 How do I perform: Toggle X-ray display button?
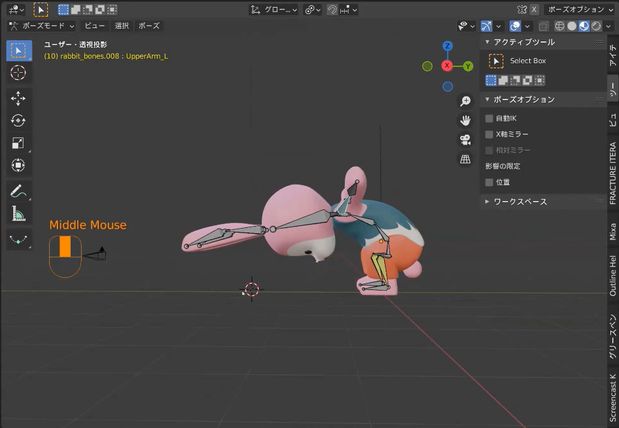point(544,26)
